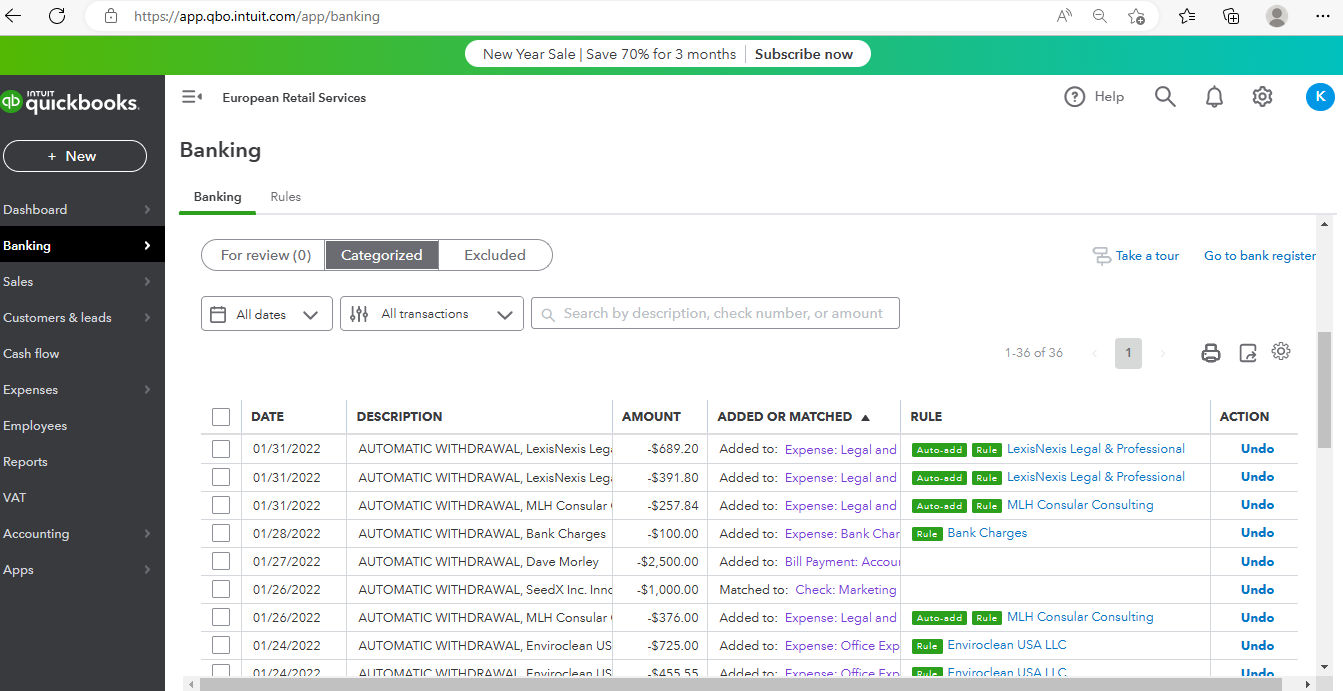Expand the Dashboard sidebar chevron

click(147, 210)
